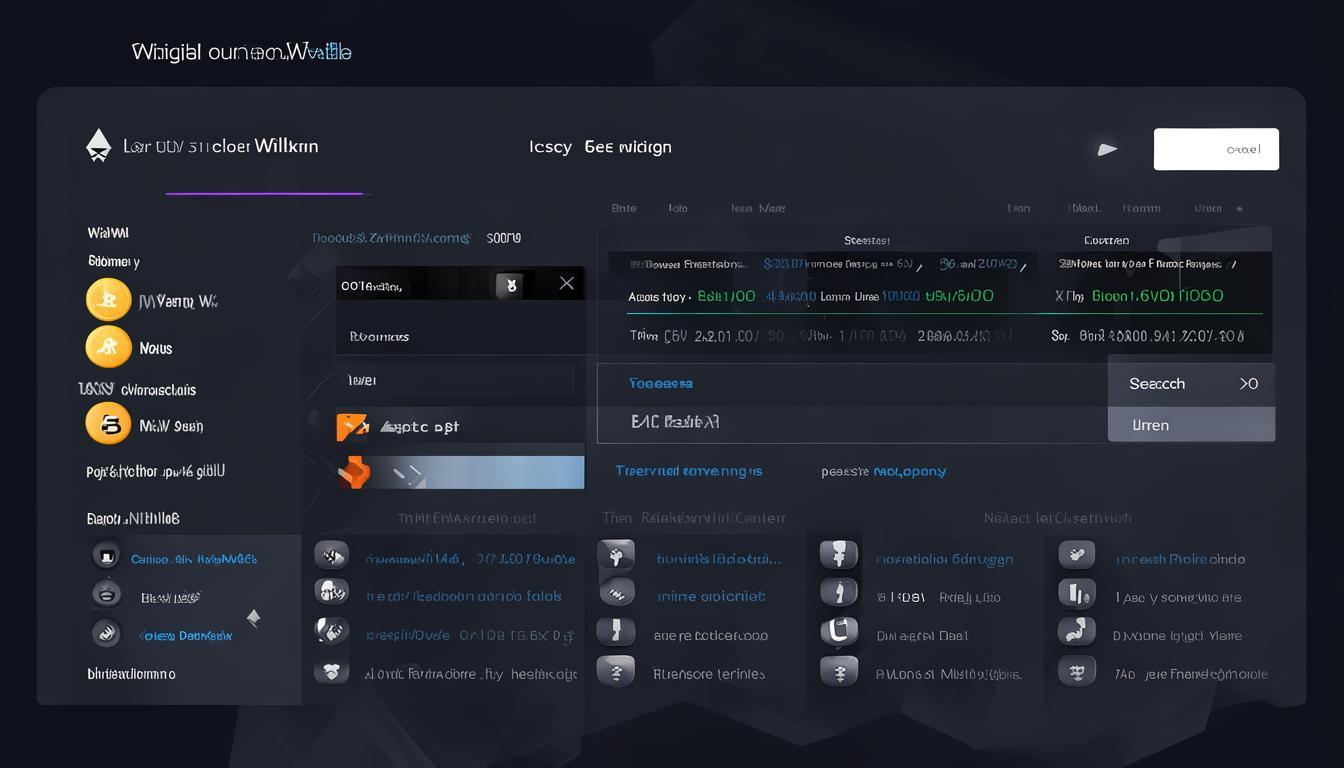Open the 'peassie molopony' link
1344x768 pixels.
point(883,471)
